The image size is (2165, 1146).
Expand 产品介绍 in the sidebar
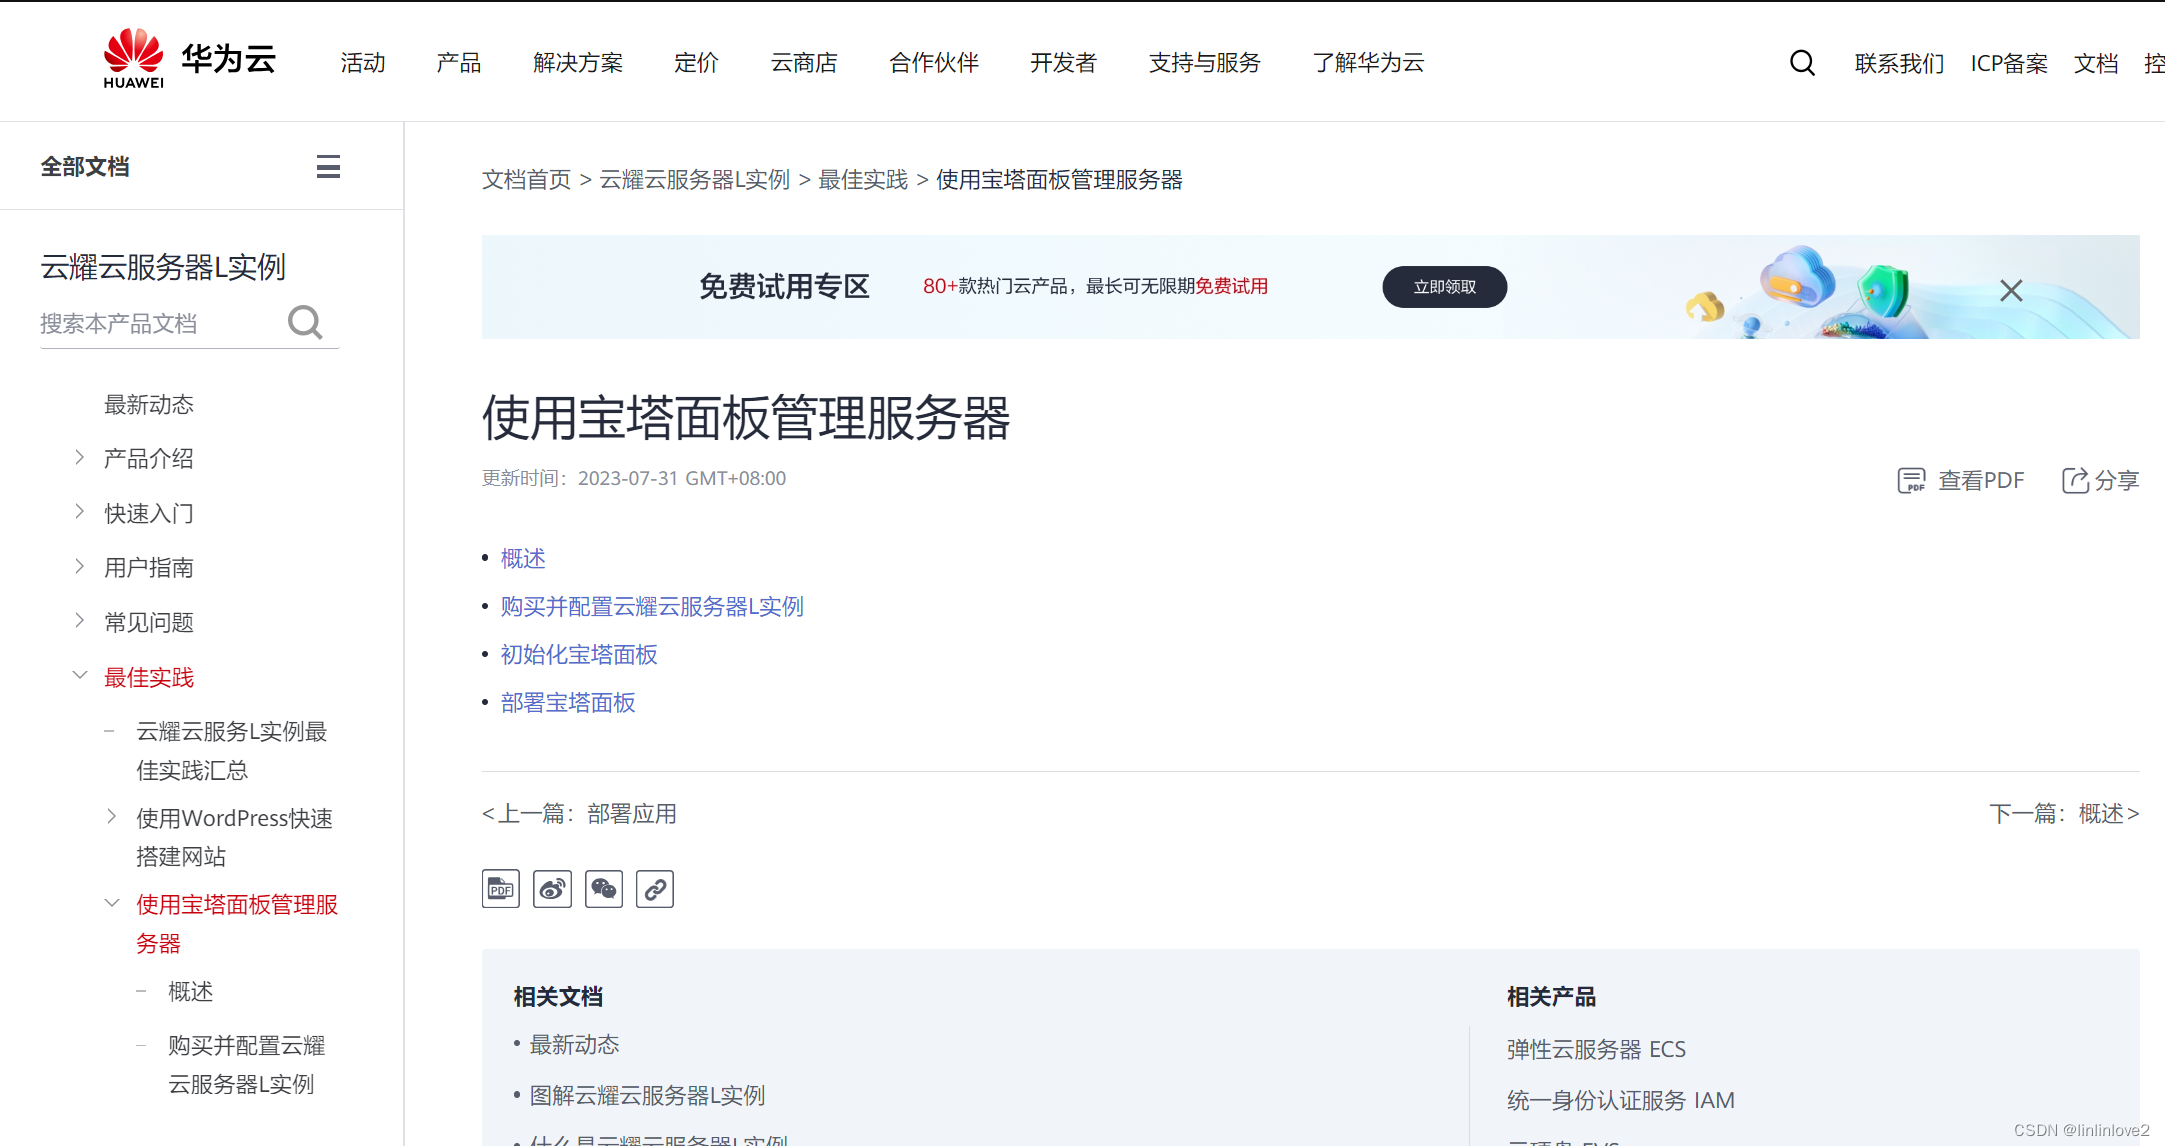point(80,457)
